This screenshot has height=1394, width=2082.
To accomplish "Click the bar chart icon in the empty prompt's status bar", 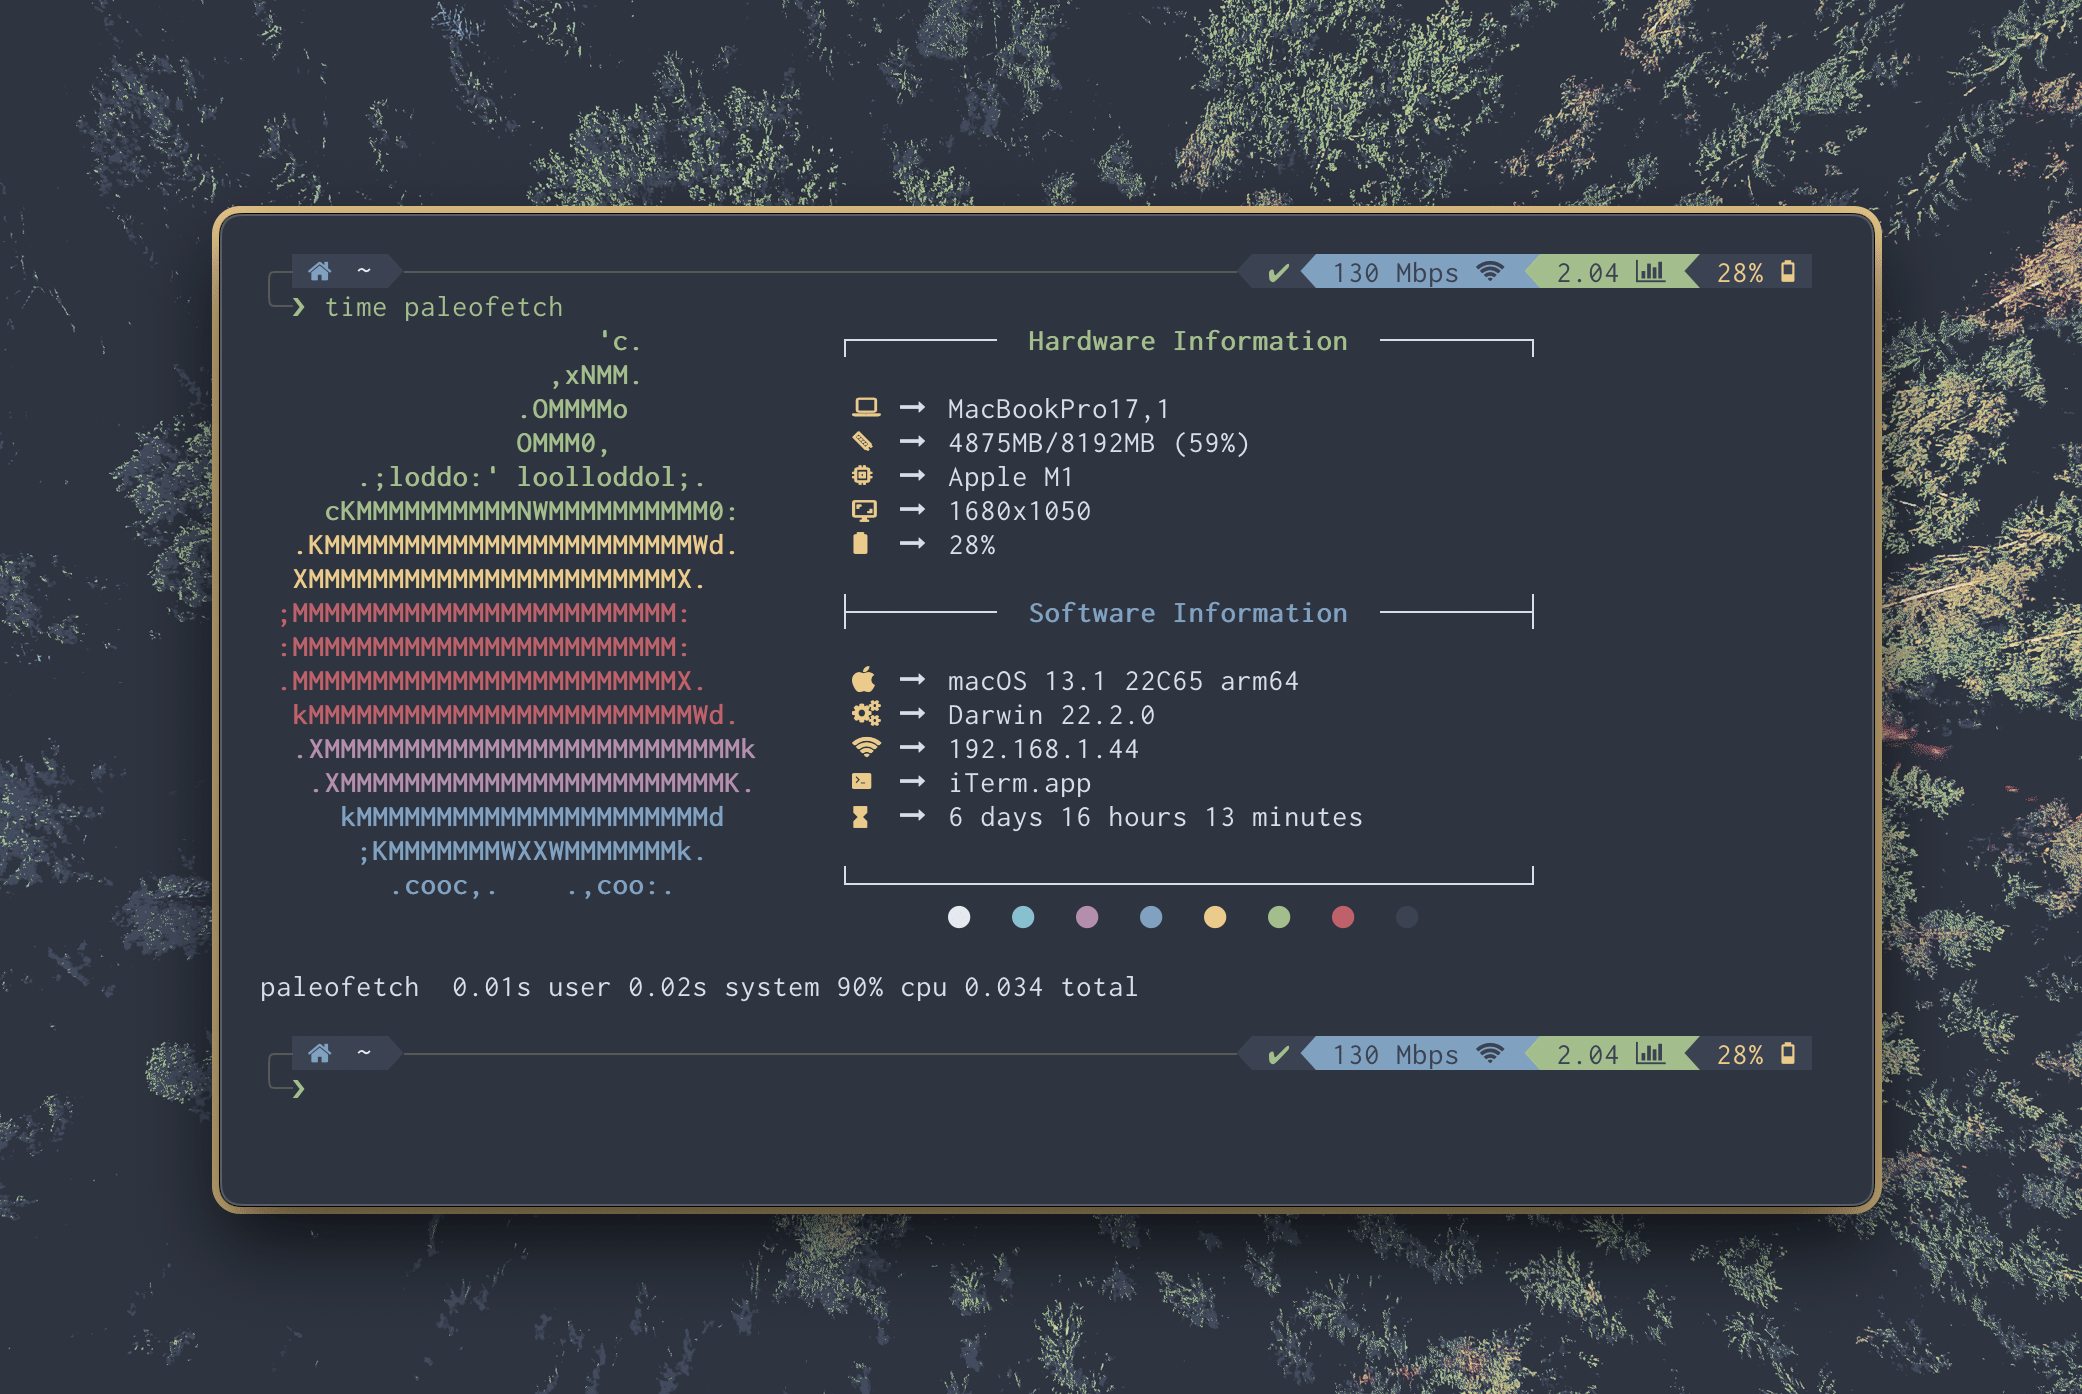I will coord(1650,1053).
